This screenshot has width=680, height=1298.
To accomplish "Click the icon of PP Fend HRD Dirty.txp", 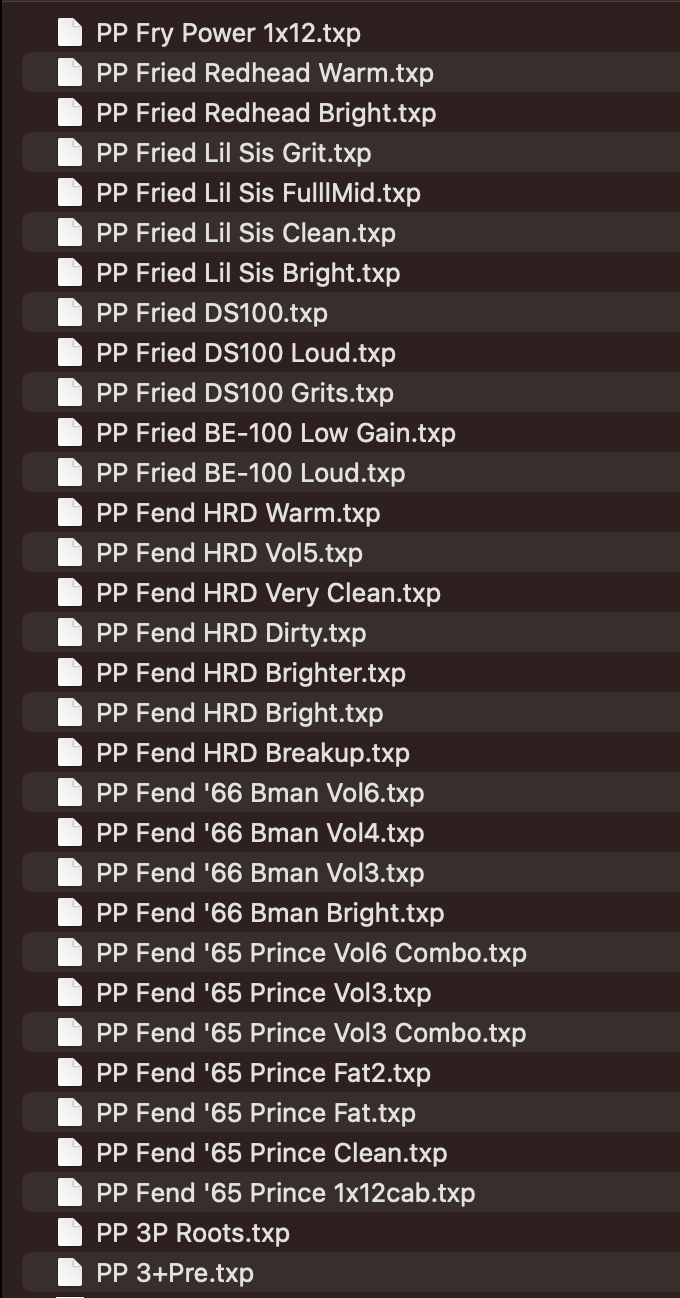I will coord(69,633).
